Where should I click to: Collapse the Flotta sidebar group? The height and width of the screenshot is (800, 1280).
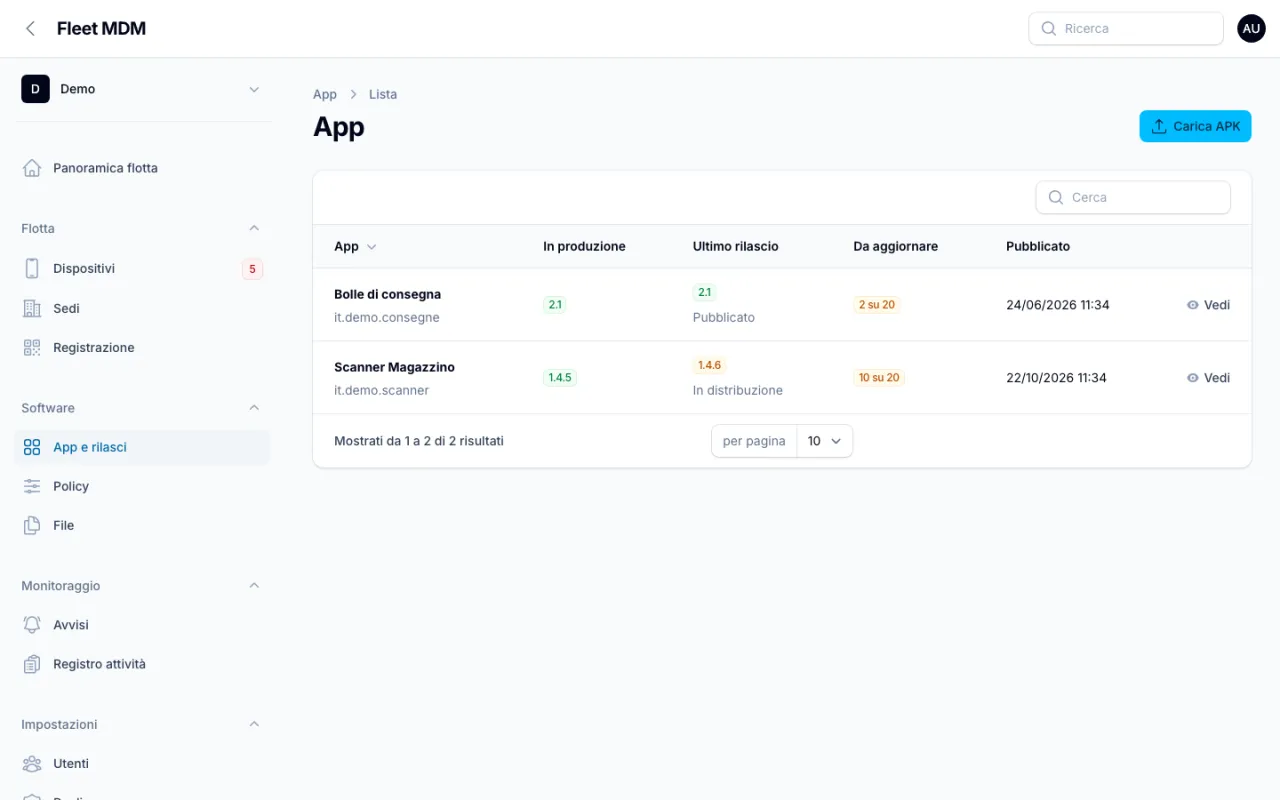[x=254, y=229]
